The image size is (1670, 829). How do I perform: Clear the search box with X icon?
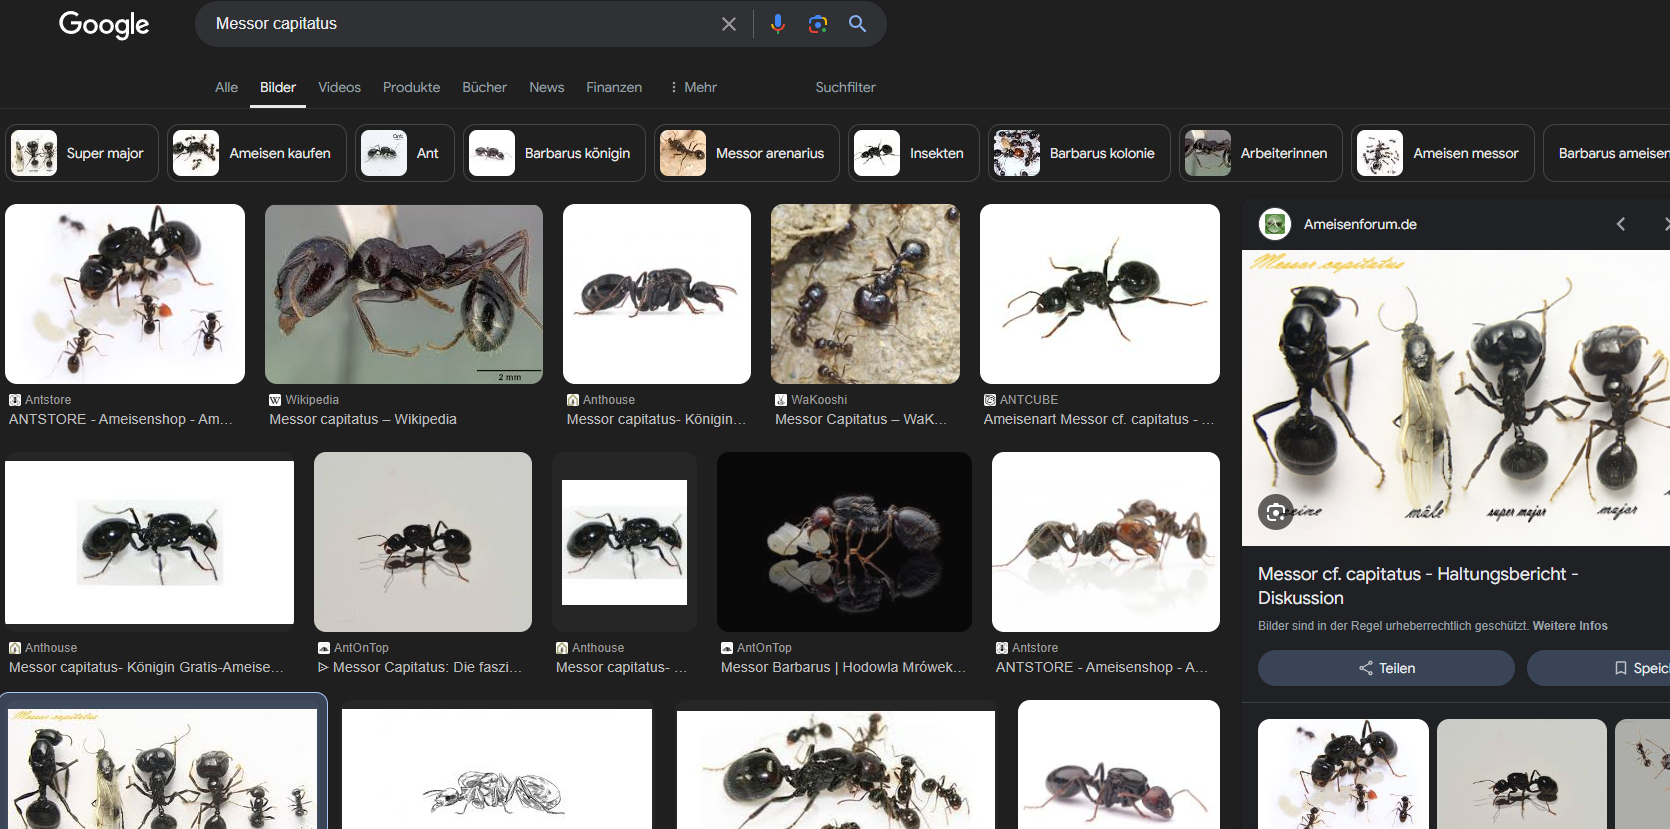729,24
